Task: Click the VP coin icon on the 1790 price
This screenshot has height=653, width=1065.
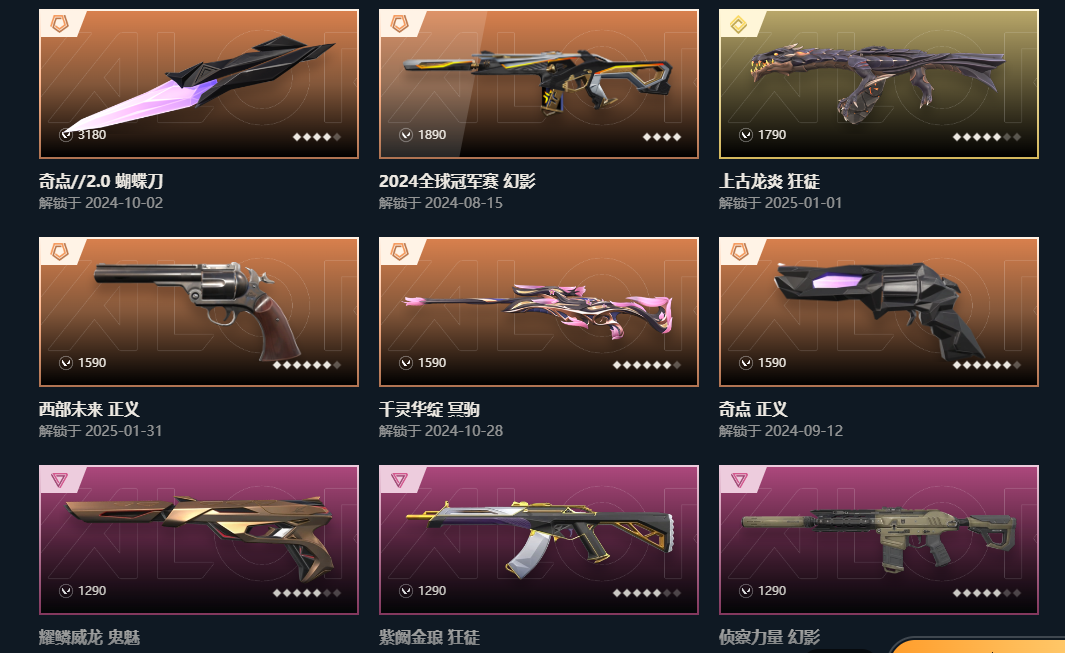Action: click(746, 135)
